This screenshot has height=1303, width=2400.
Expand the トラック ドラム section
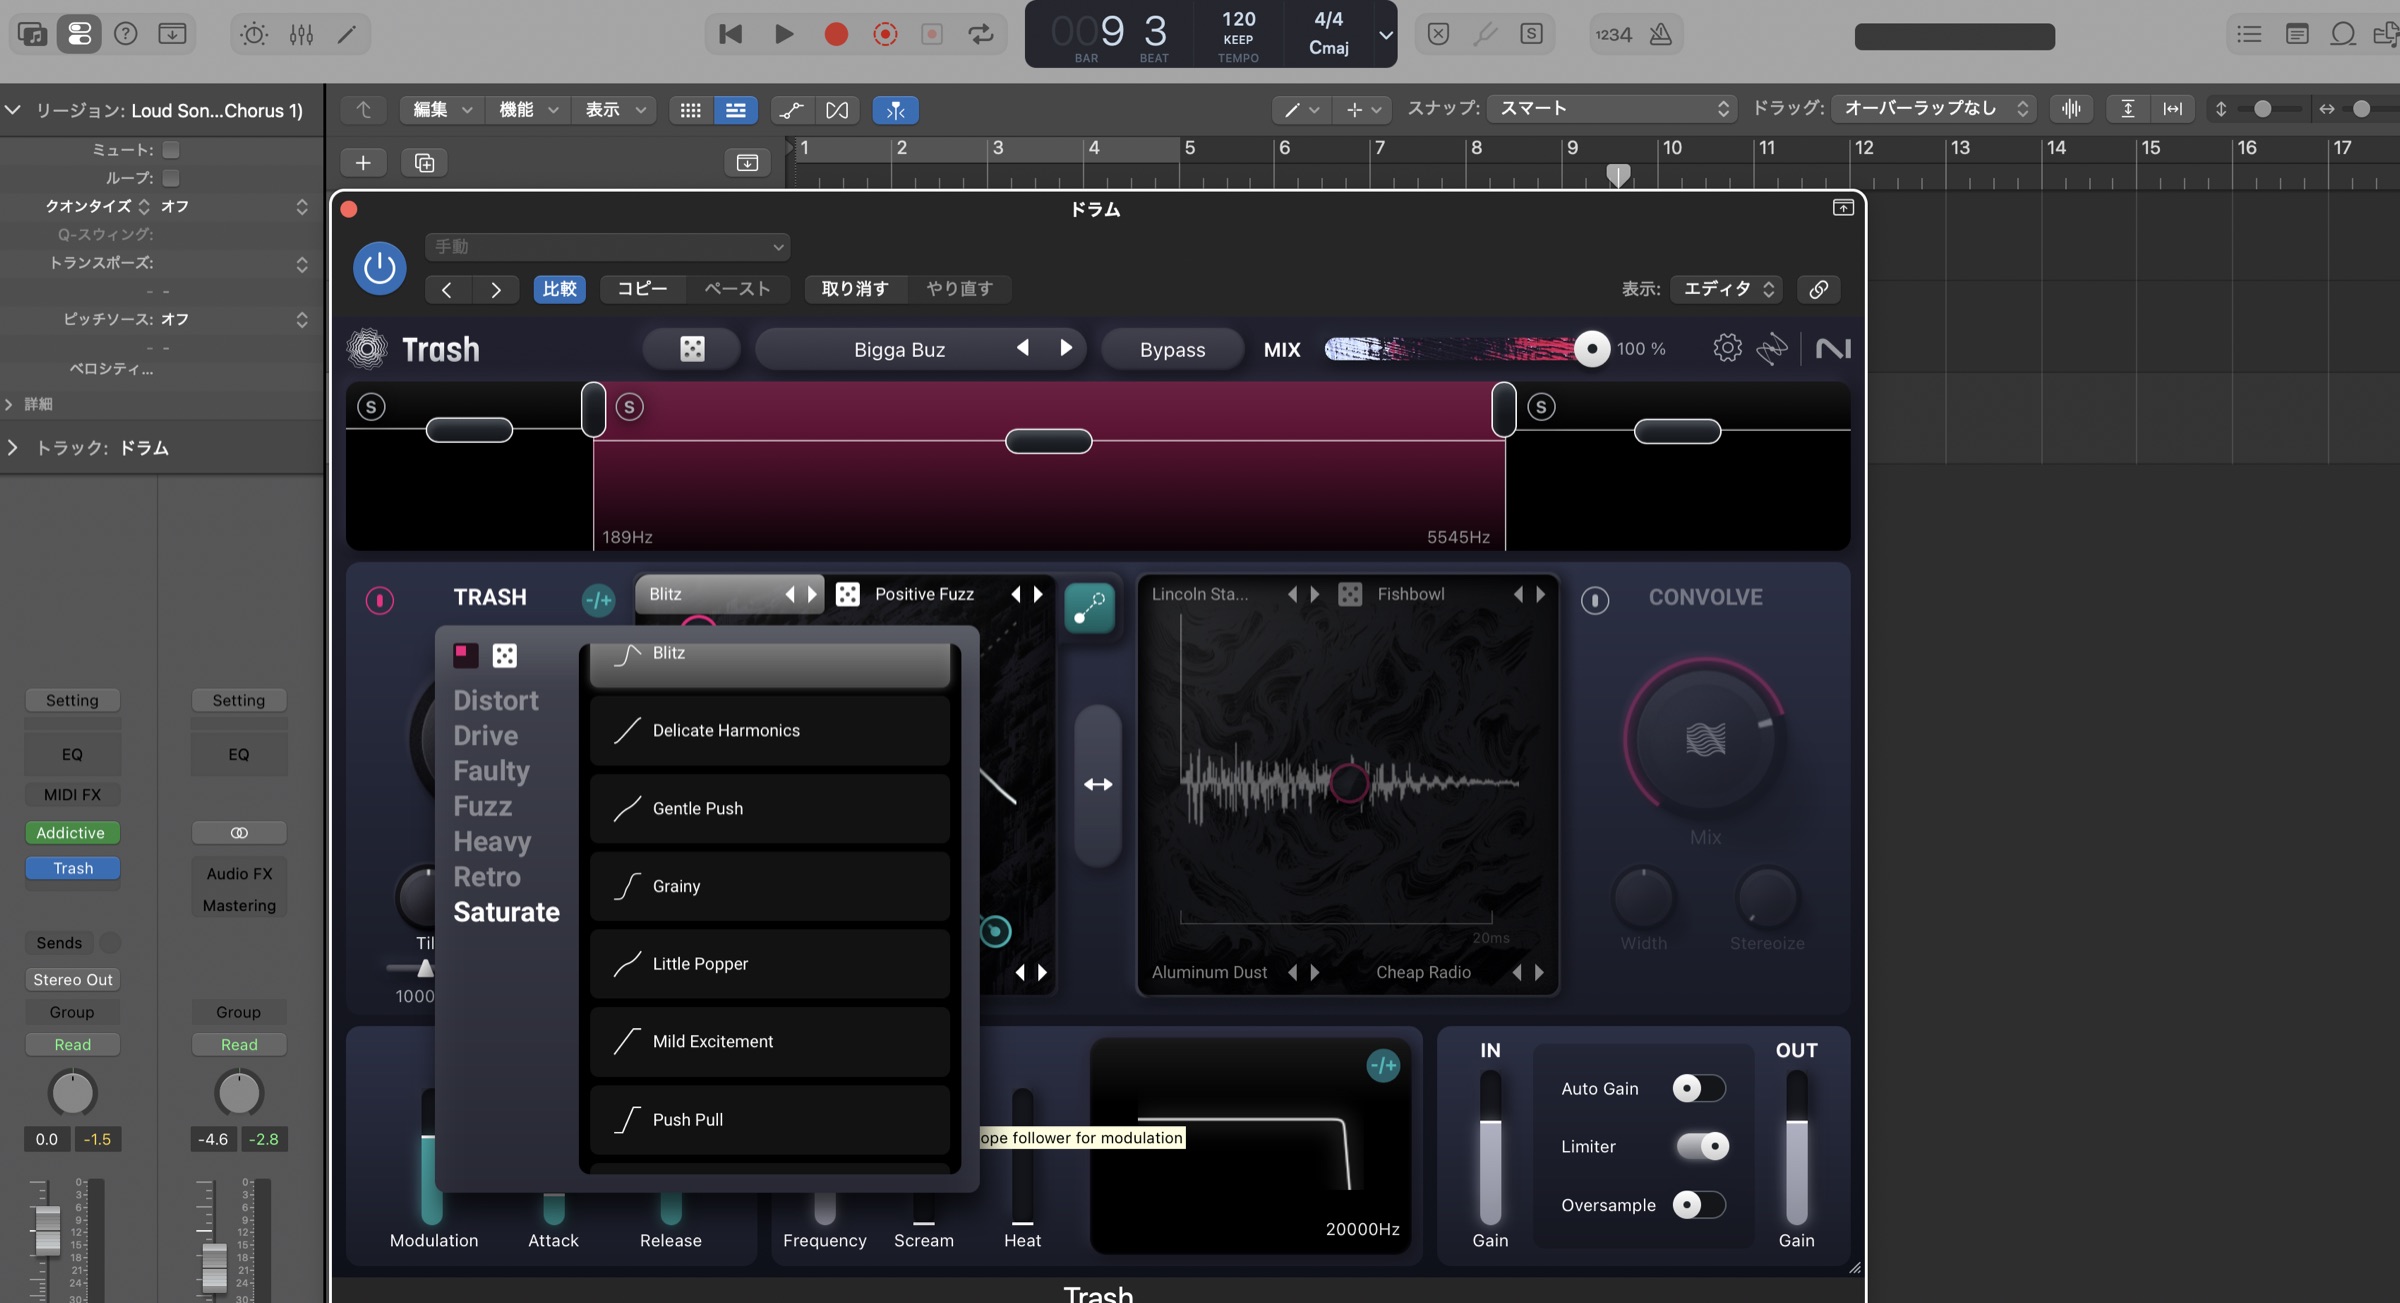12,448
